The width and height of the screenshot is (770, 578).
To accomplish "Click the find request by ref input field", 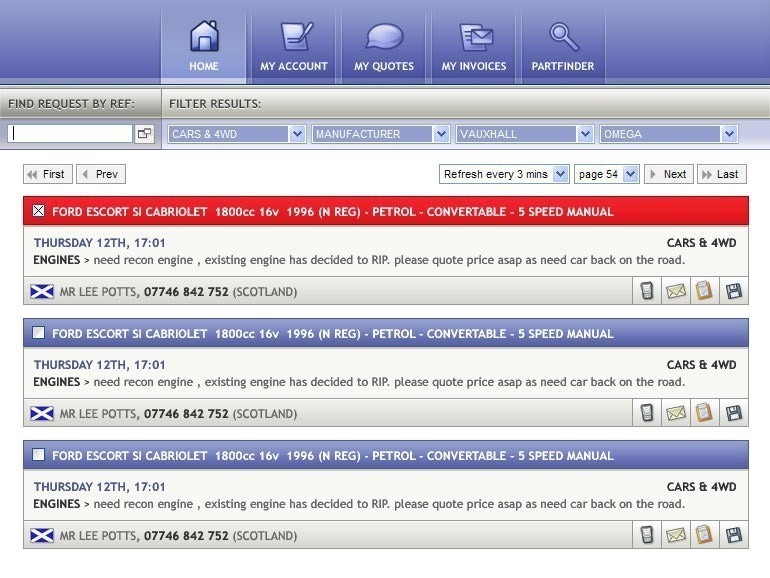I will tap(70, 134).
